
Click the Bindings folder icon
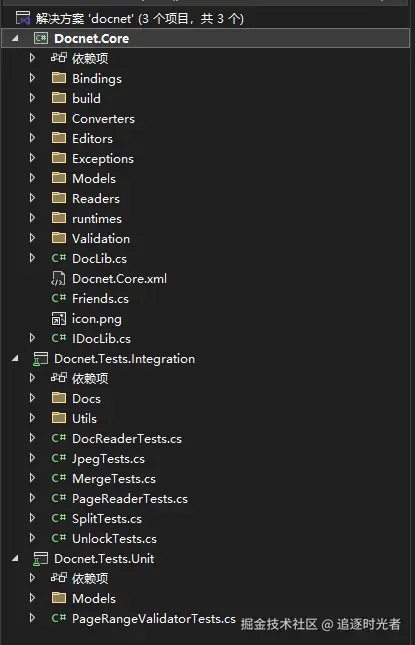(59, 78)
